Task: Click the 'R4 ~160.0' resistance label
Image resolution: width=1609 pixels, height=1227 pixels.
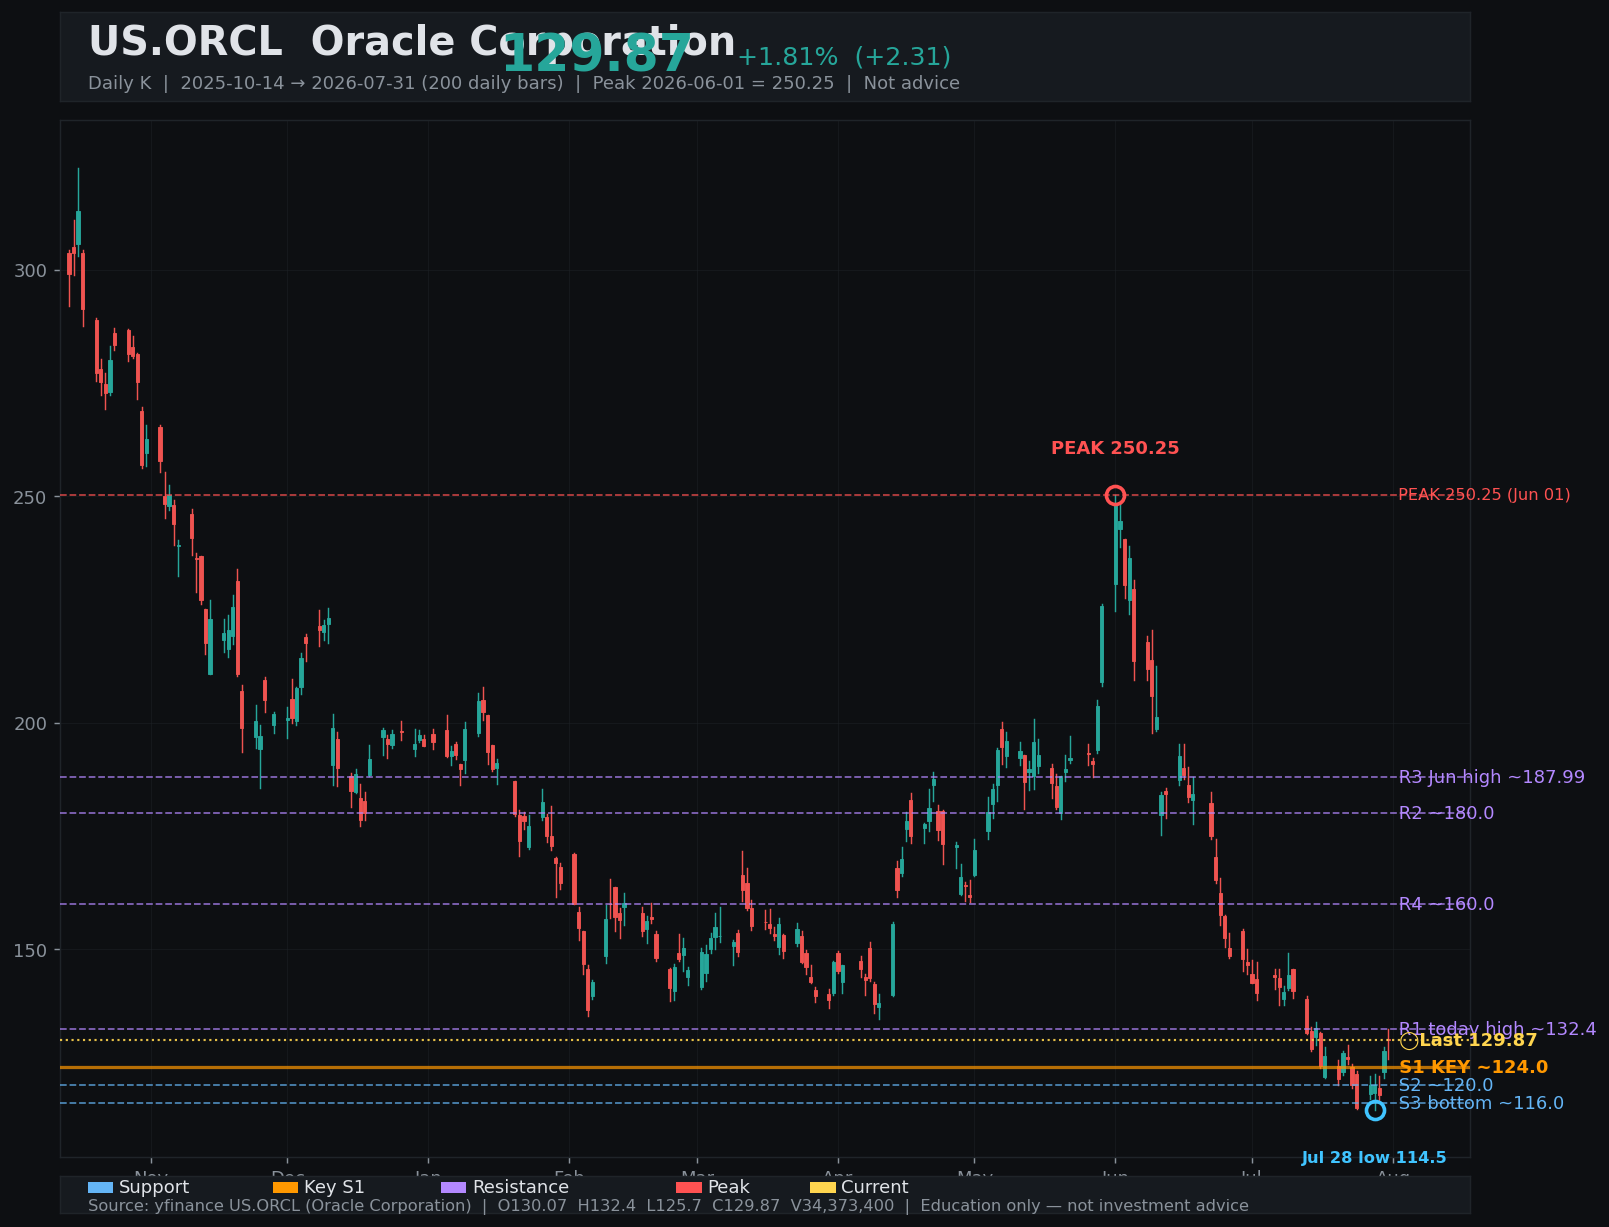Action: click(x=1446, y=904)
